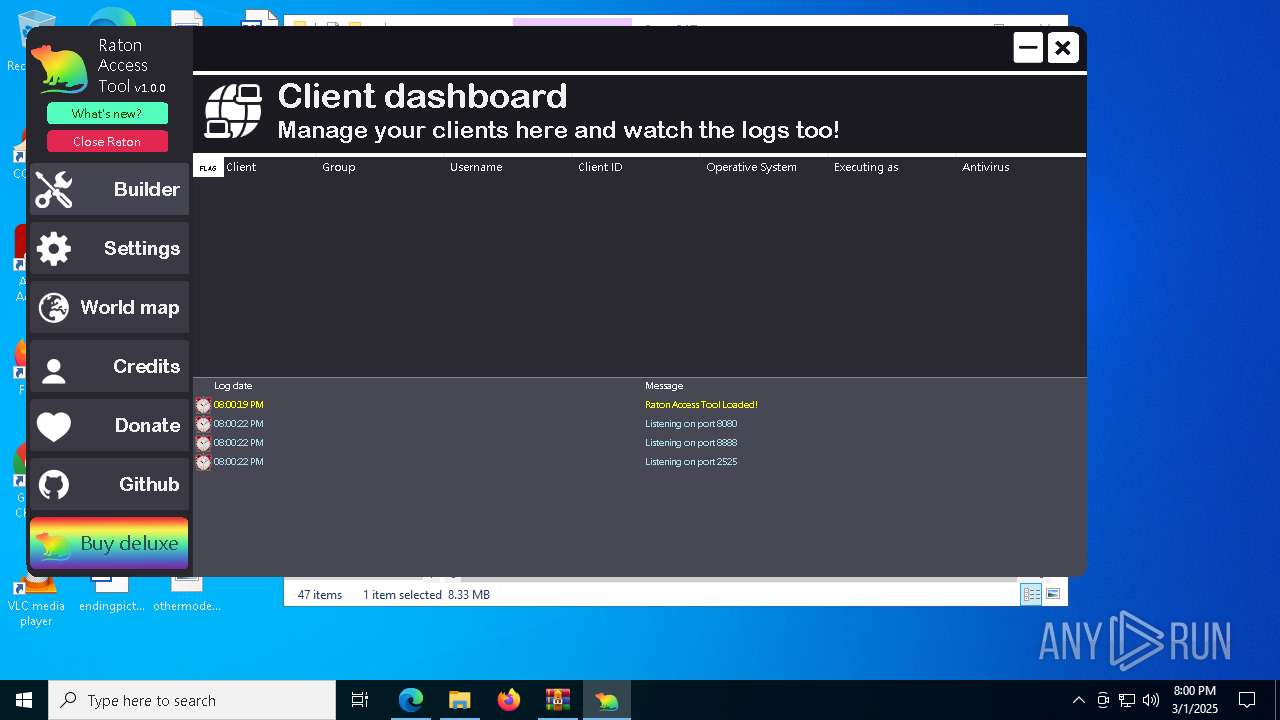
Task: Open WinRAR from the taskbar
Action: (x=557, y=700)
